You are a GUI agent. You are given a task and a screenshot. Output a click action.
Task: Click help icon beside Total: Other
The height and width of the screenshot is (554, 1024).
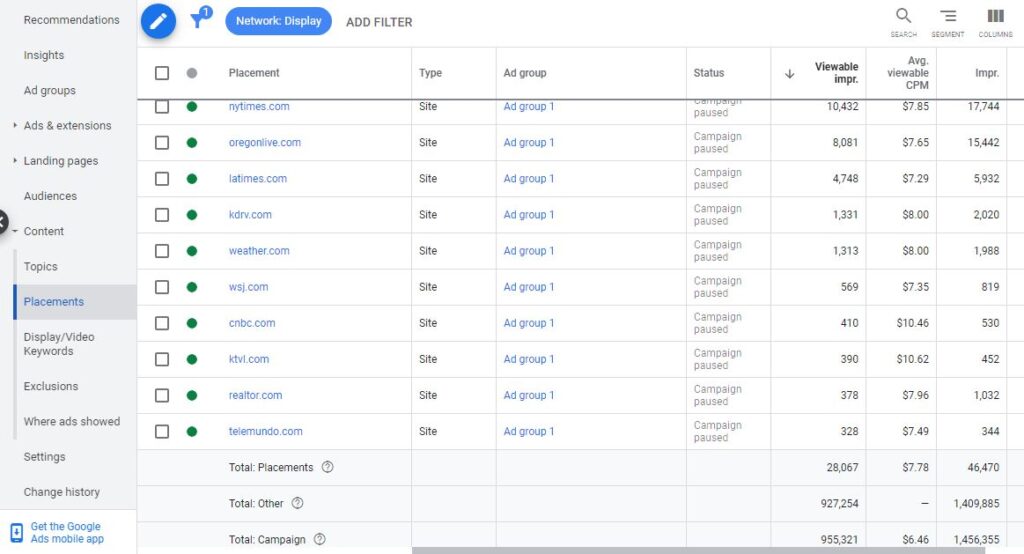point(298,503)
